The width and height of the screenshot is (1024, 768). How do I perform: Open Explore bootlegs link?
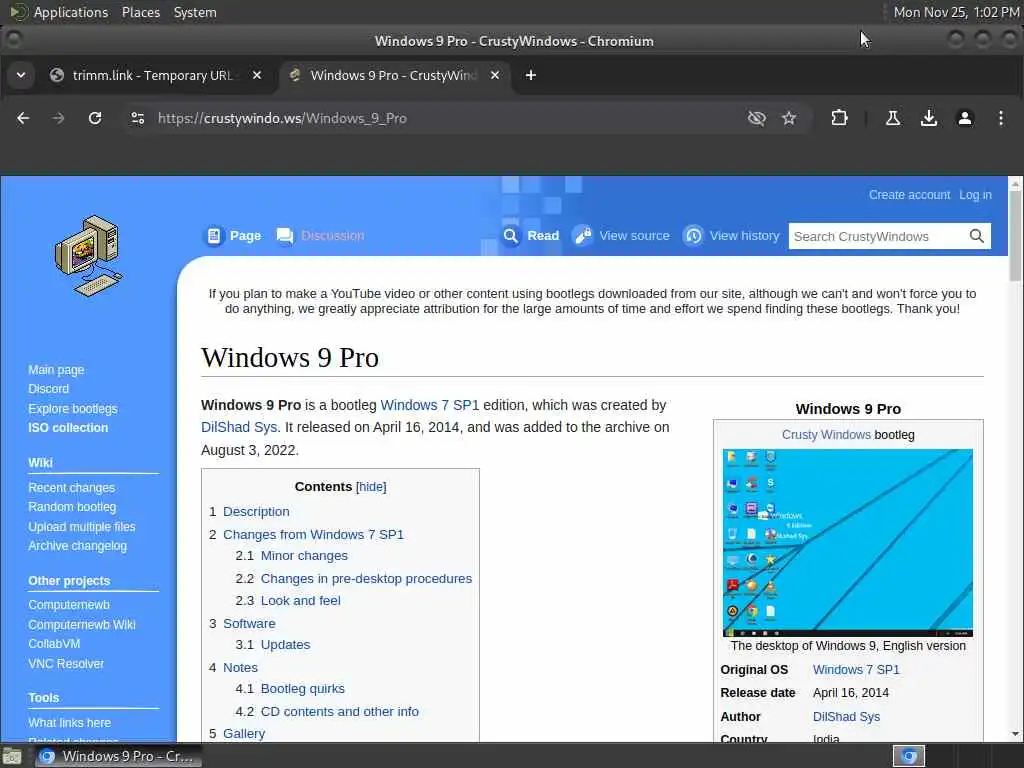coord(72,408)
